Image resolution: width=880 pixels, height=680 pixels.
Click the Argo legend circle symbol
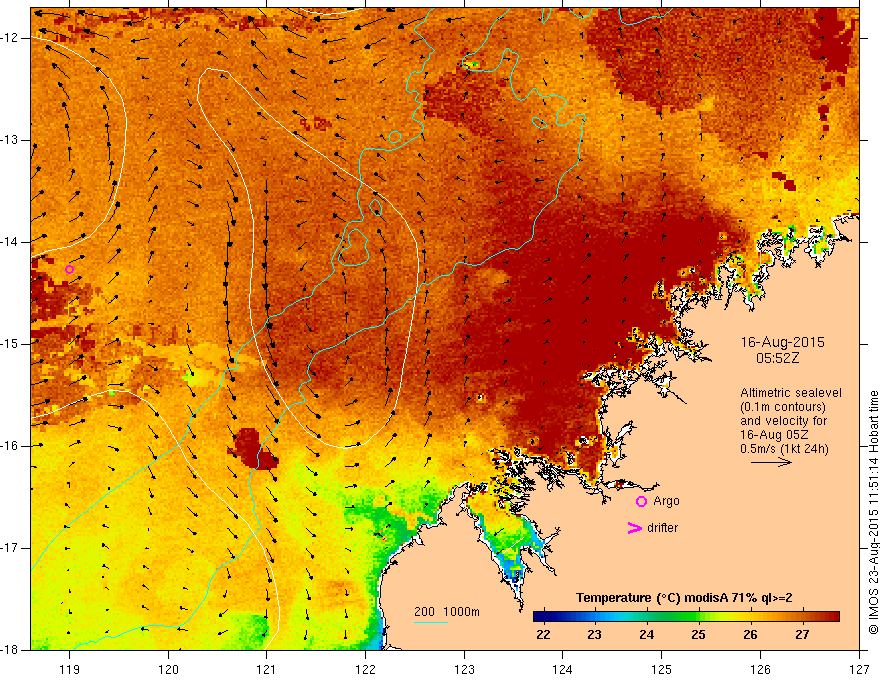pyautogui.click(x=641, y=501)
